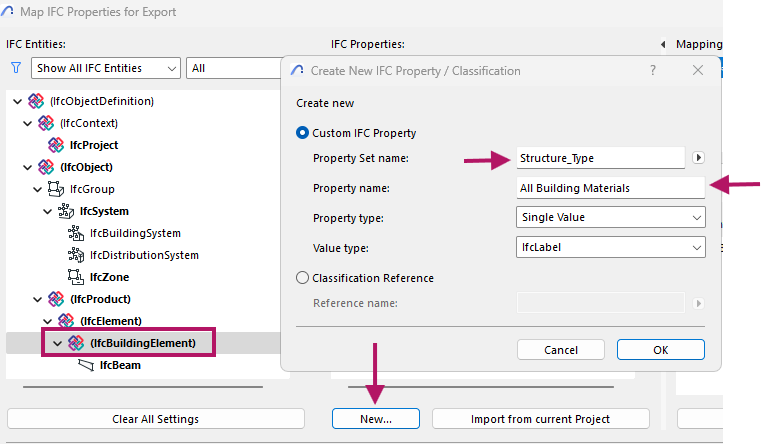Click the Property Set name arrow button

pos(698,157)
